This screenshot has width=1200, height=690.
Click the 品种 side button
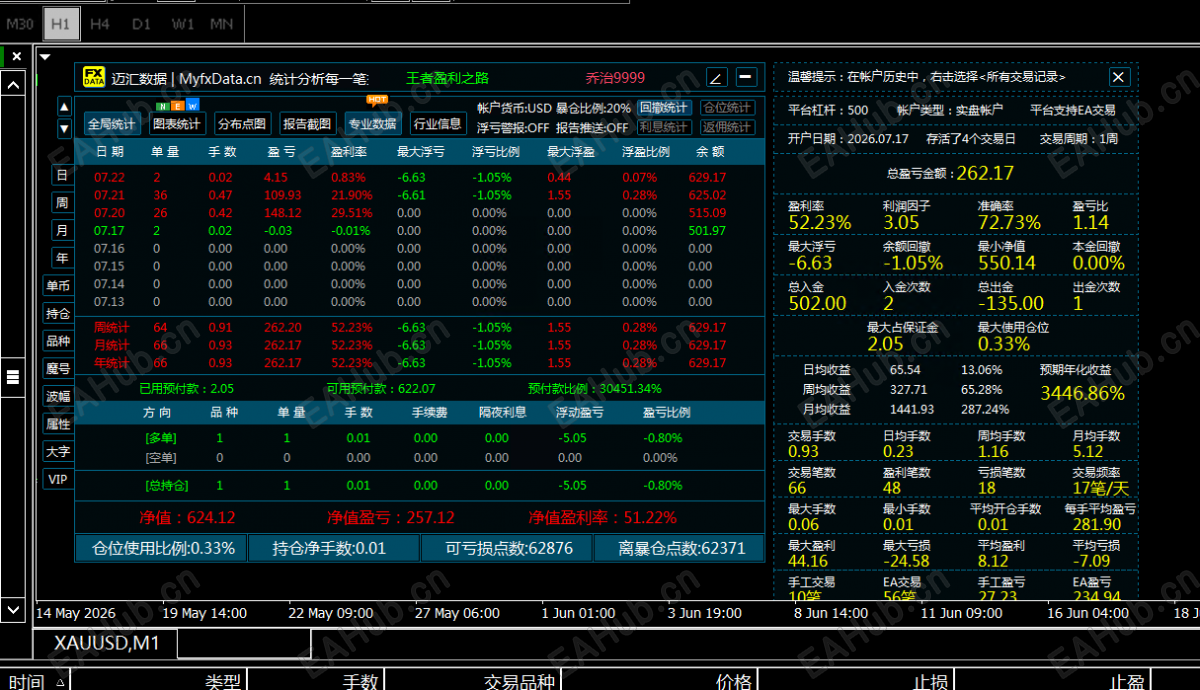pyautogui.click(x=59, y=341)
